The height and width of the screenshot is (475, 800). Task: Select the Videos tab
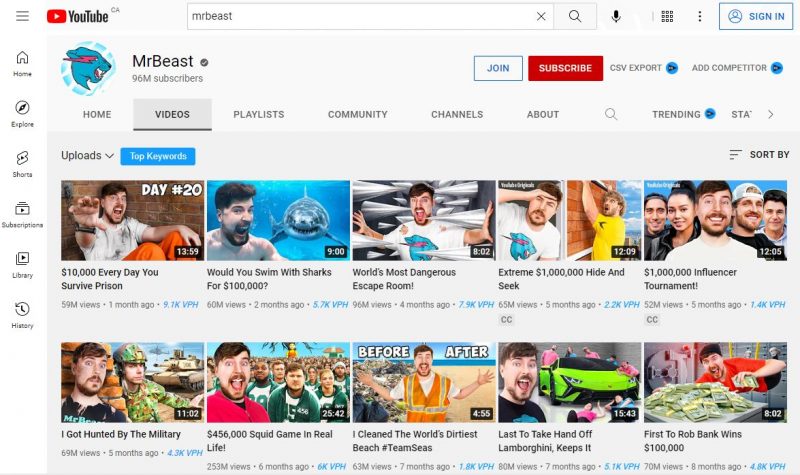[172, 114]
